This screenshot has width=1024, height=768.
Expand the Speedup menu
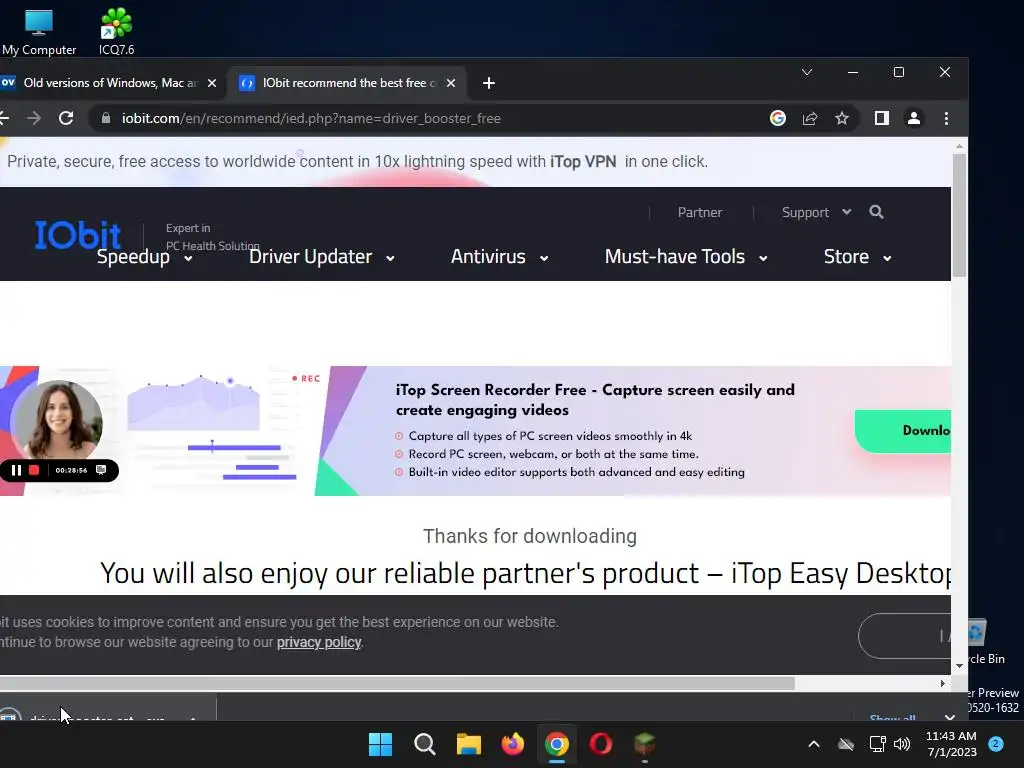click(144, 257)
